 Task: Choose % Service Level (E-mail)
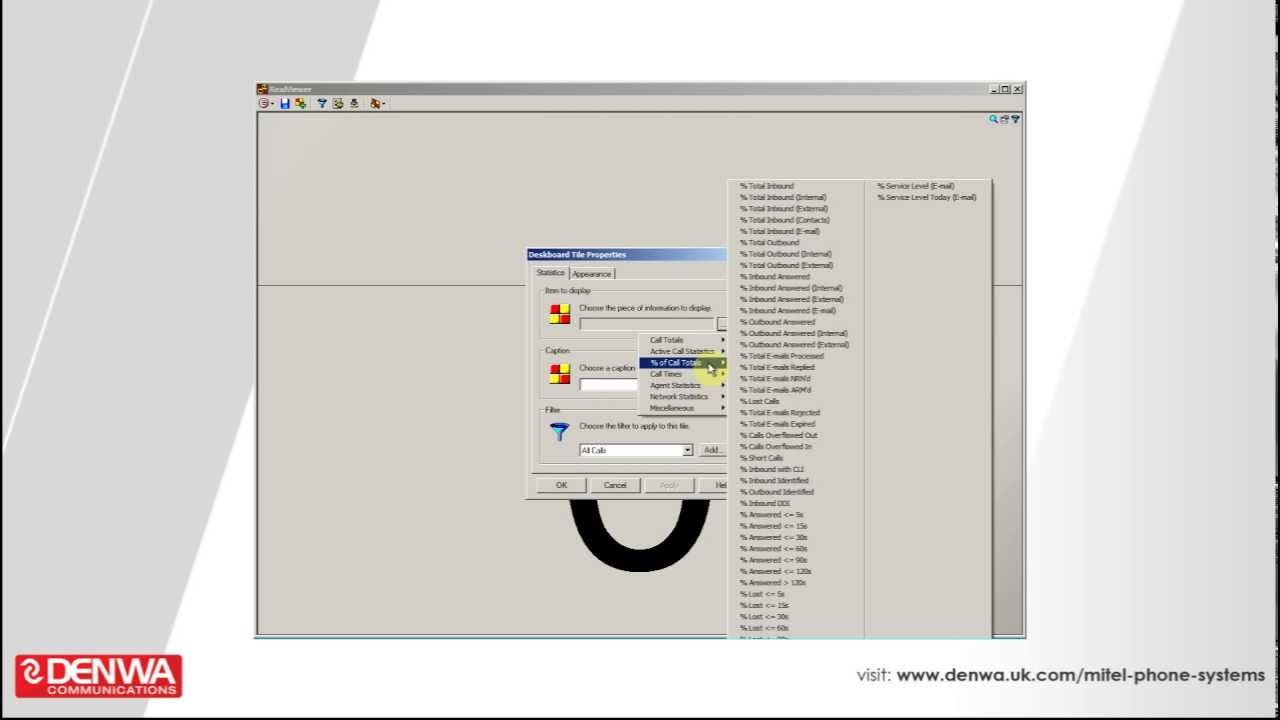pos(916,186)
